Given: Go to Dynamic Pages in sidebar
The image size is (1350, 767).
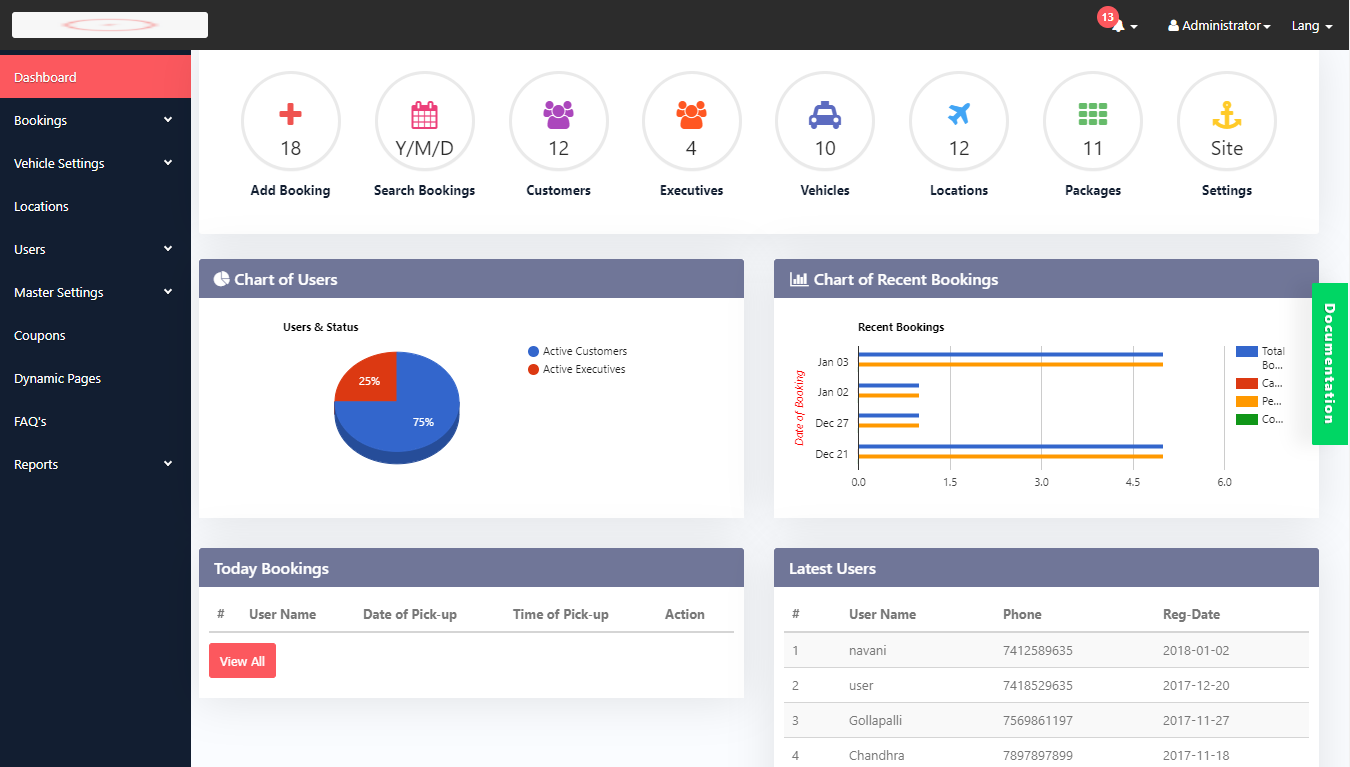Looking at the screenshot, I should tap(57, 378).
